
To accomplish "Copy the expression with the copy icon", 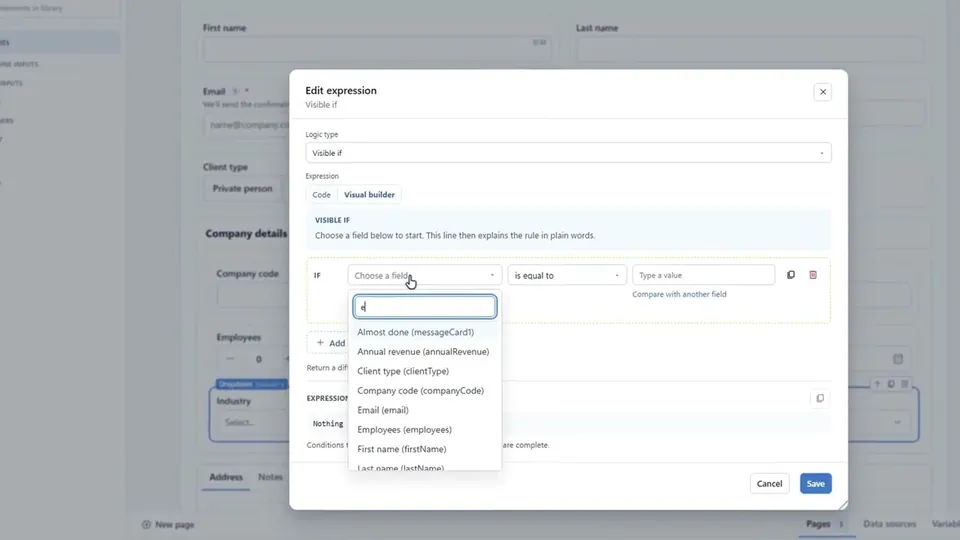I will [x=820, y=399].
